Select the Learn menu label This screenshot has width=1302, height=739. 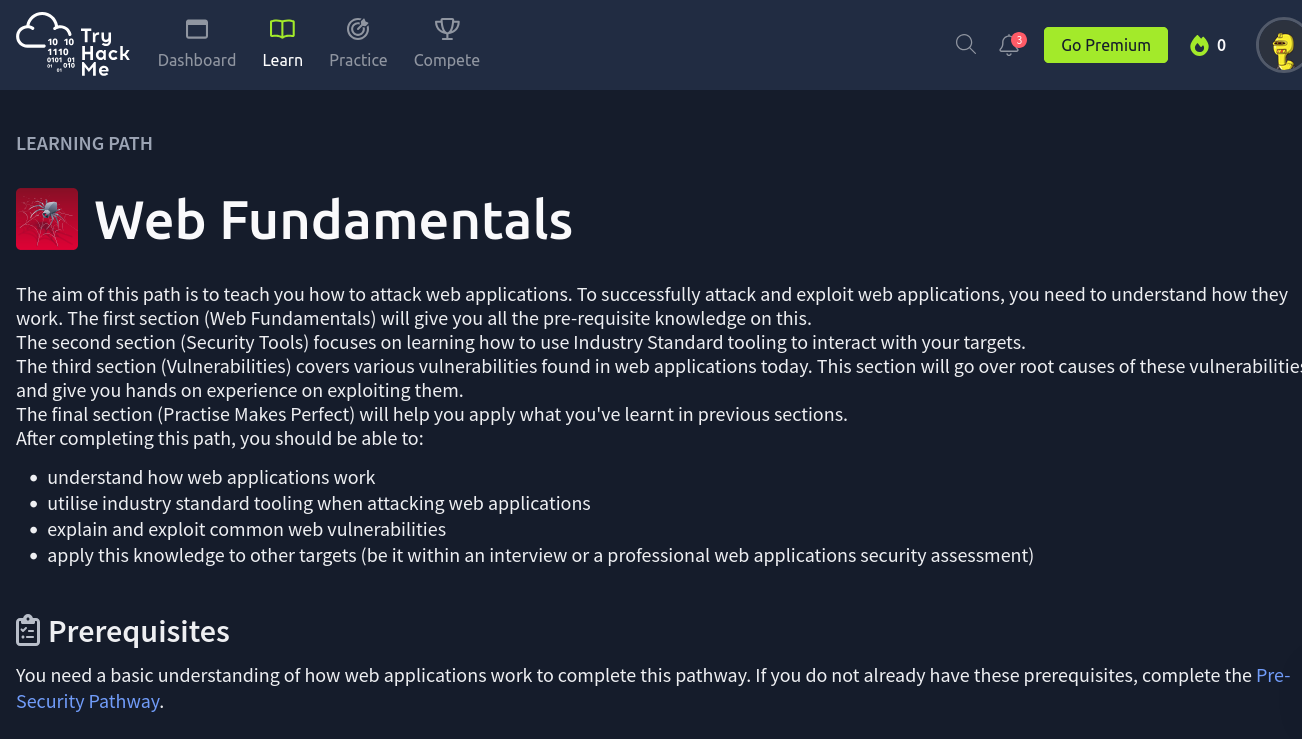282,60
